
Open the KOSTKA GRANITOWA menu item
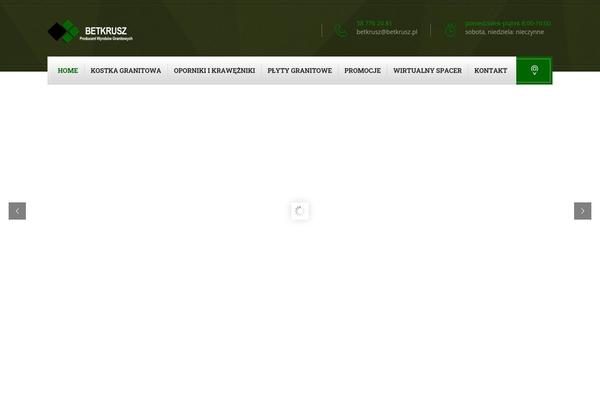tap(126, 70)
